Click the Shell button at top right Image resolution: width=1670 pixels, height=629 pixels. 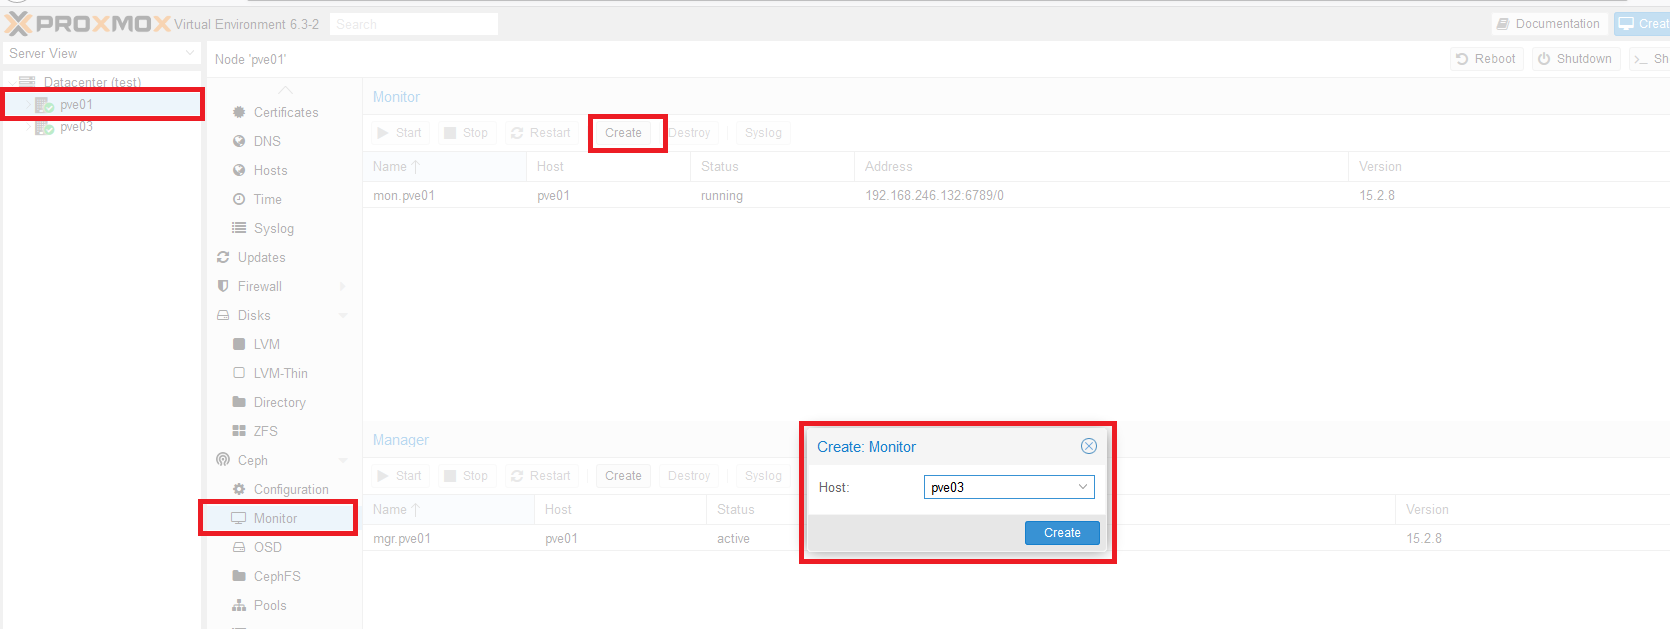point(1650,59)
